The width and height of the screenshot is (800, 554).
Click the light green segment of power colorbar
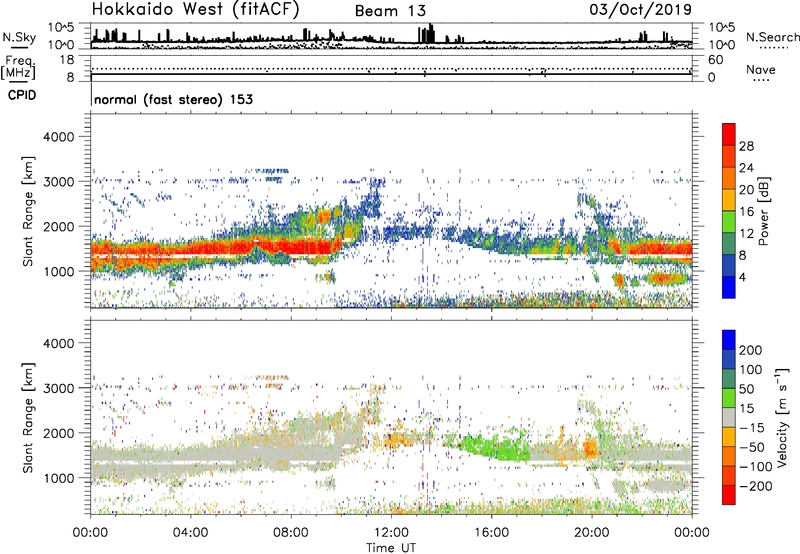pyautogui.click(x=729, y=222)
